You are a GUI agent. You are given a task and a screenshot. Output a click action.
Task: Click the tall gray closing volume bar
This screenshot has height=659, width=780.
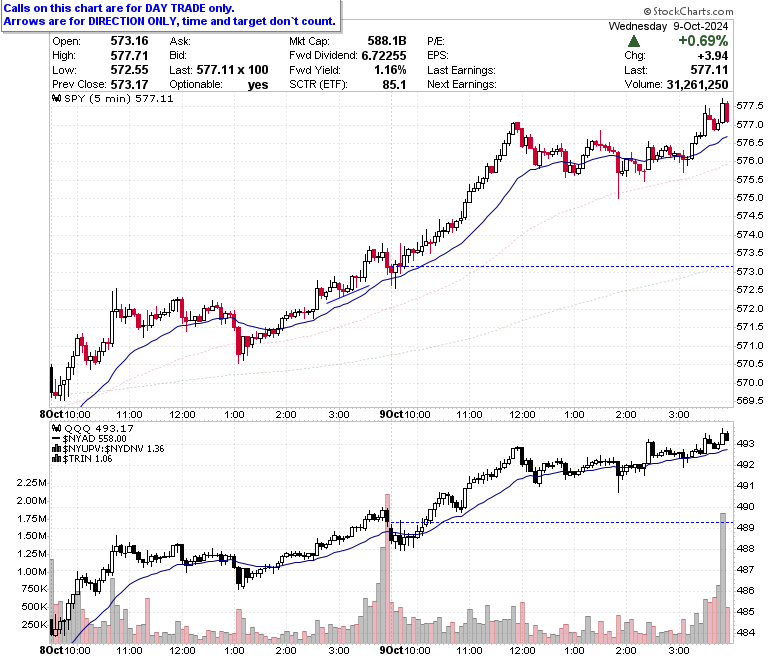pyautogui.click(x=723, y=578)
